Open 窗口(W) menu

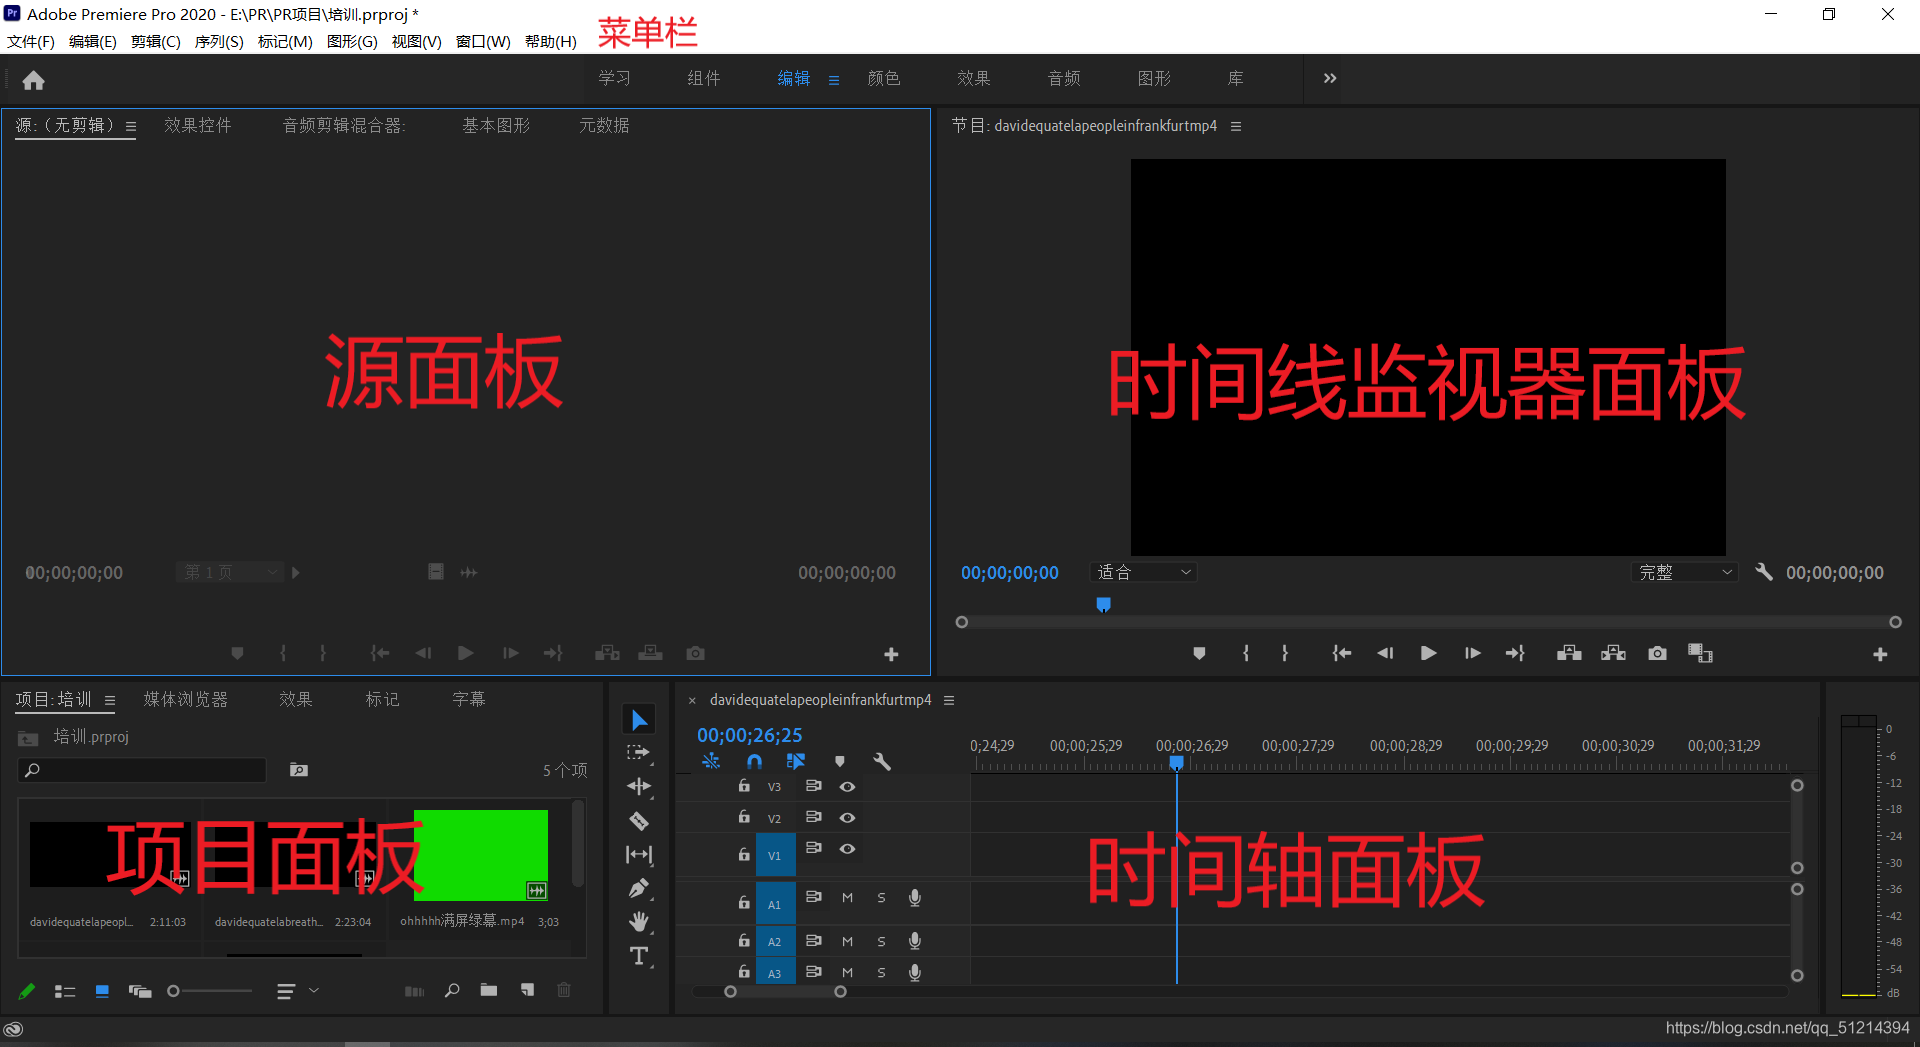(483, 41)
